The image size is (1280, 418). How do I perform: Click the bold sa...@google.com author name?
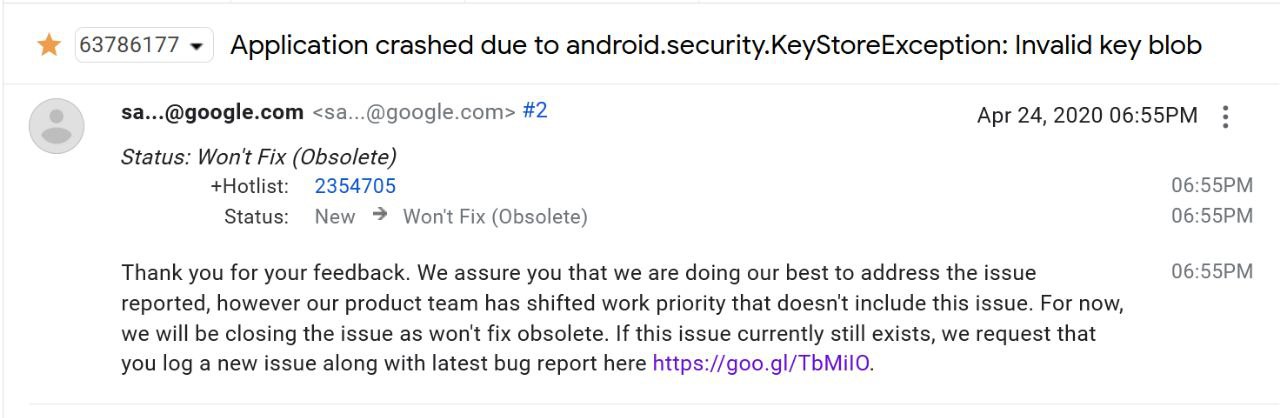[212, 112]
